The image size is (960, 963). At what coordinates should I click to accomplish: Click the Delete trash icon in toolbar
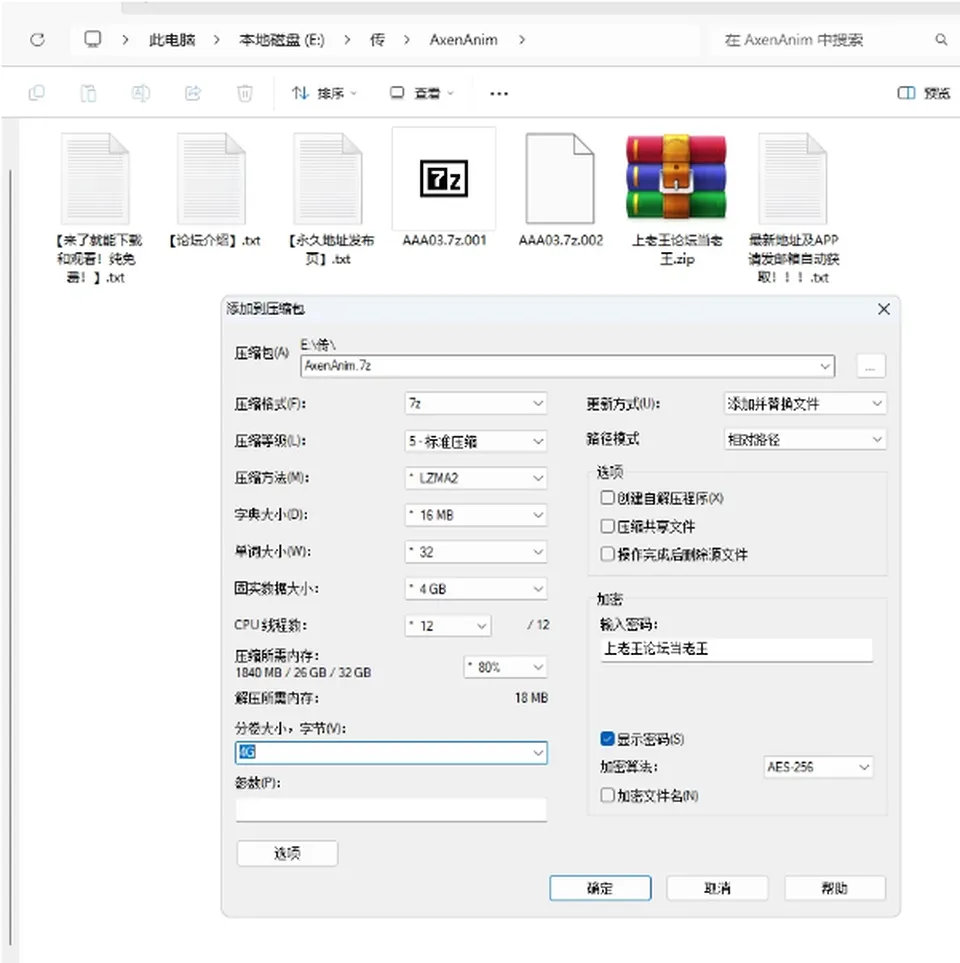[x=244, y=93]
